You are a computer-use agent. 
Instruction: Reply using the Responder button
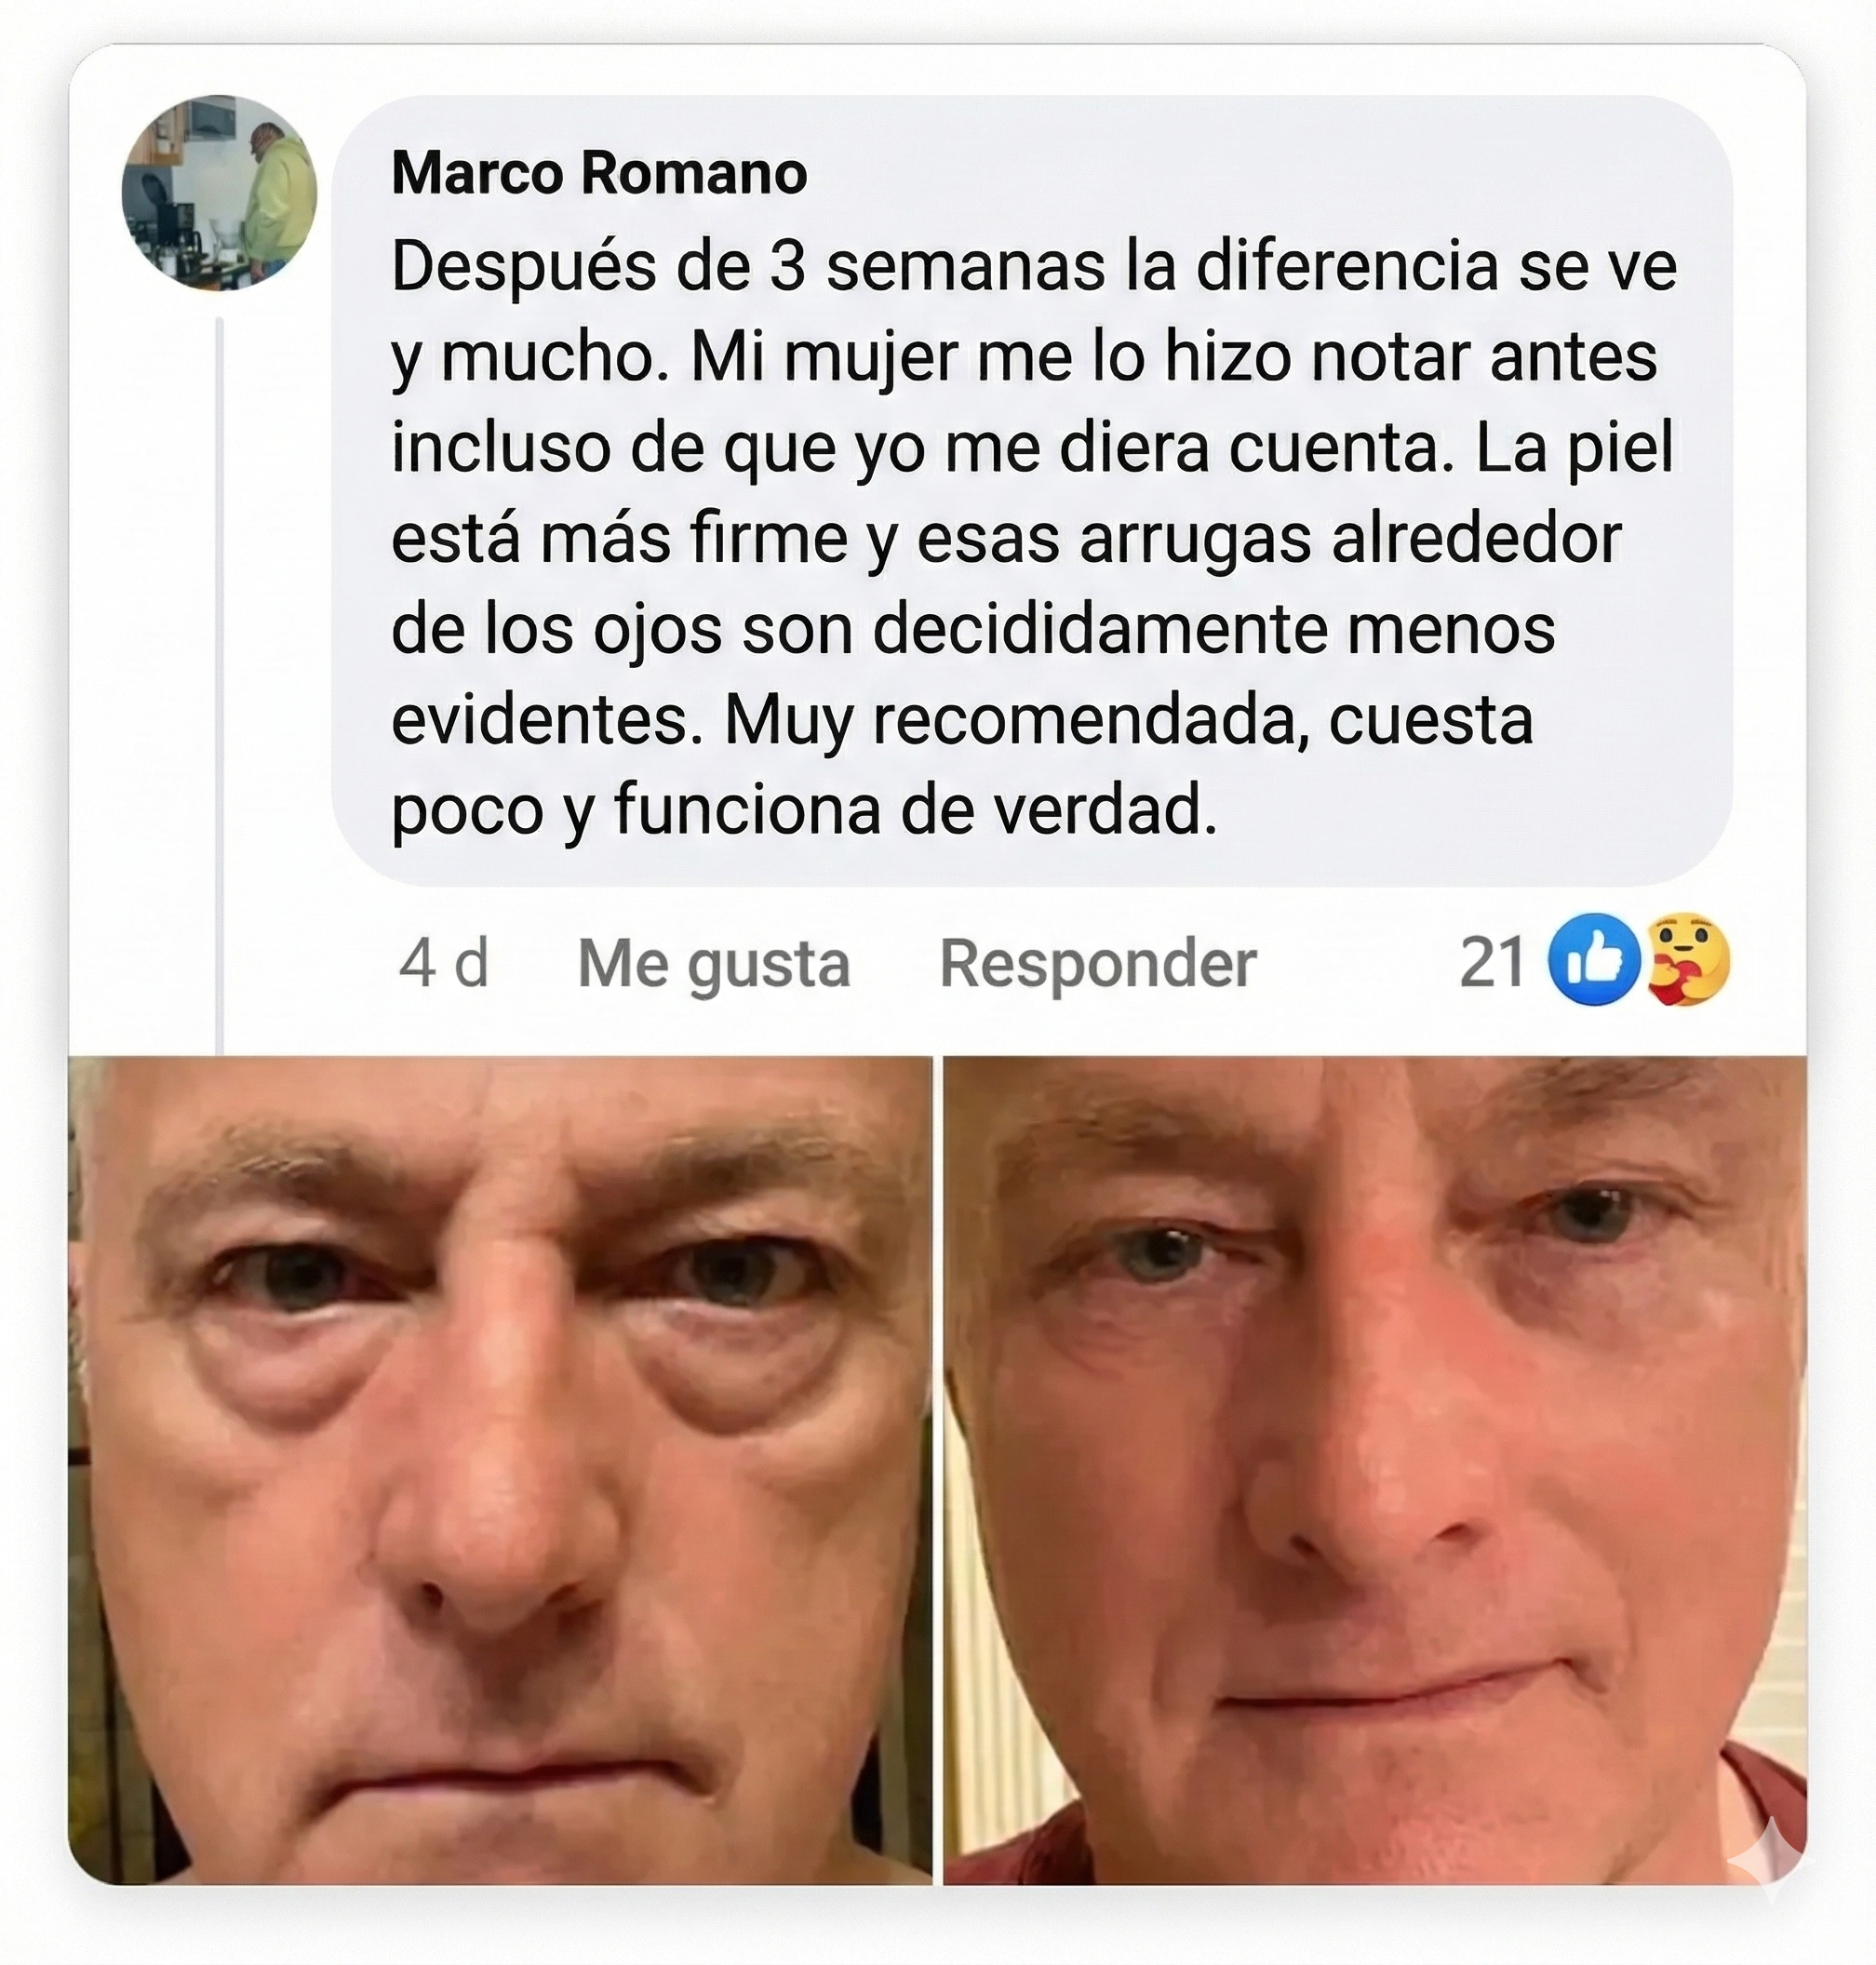pos(1098,963)
